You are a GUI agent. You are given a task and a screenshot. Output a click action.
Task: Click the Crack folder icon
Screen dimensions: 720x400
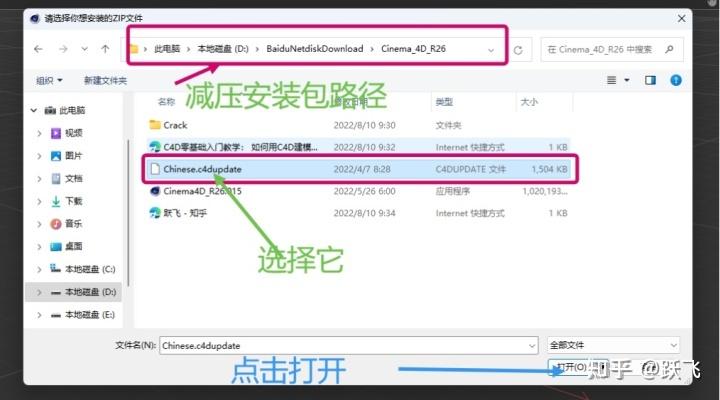[155, 125]
